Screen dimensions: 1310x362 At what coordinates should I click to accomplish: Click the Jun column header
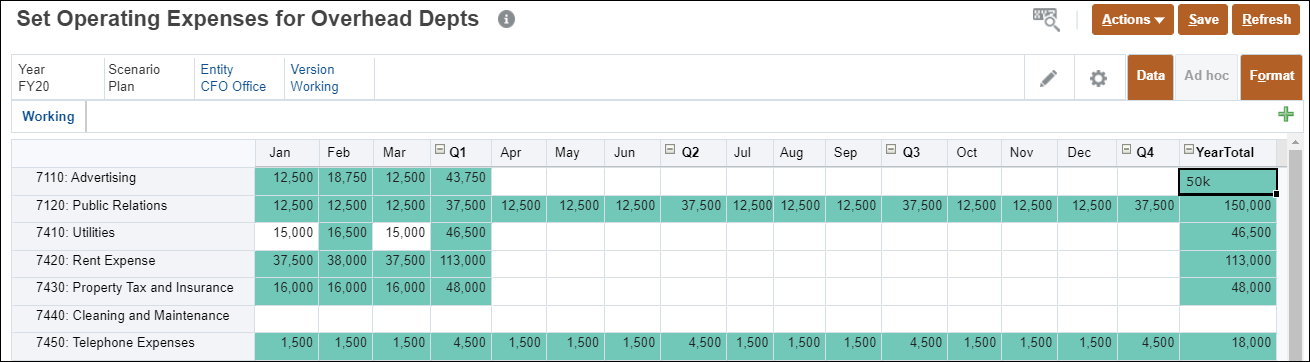click(x=632, y=153)
